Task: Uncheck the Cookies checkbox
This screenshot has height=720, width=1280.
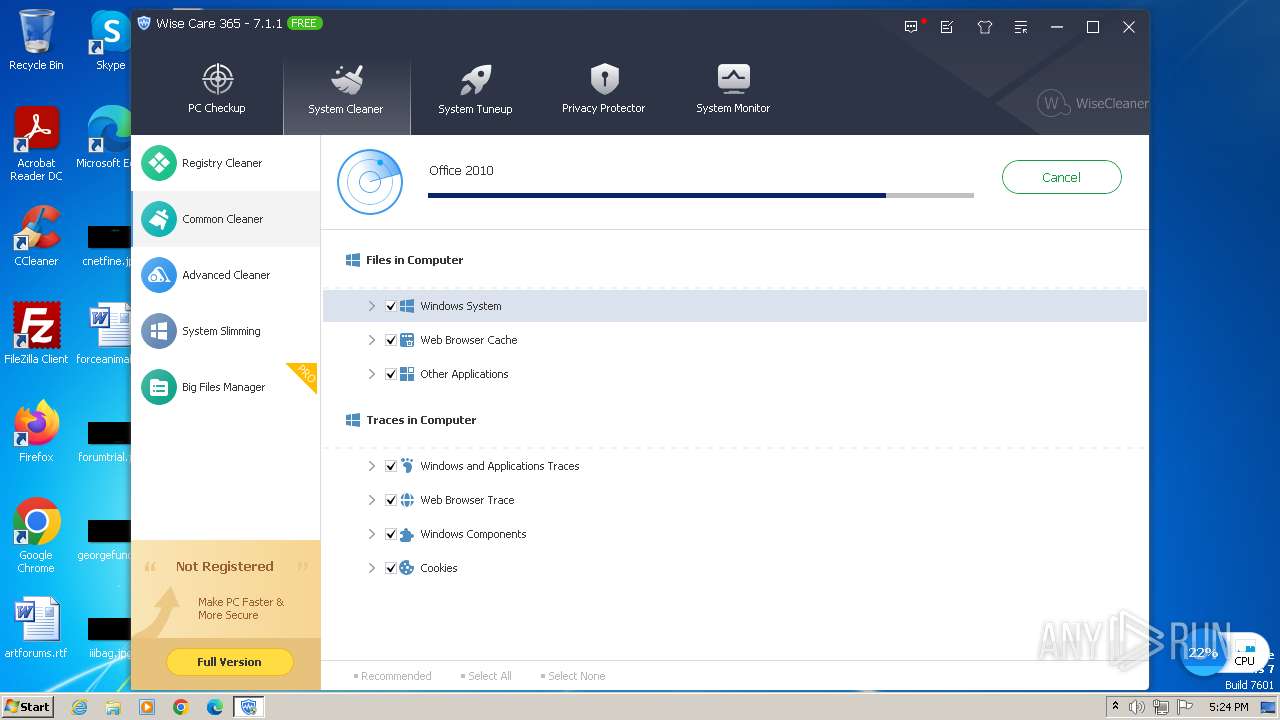Action: (x=391, y=568)
